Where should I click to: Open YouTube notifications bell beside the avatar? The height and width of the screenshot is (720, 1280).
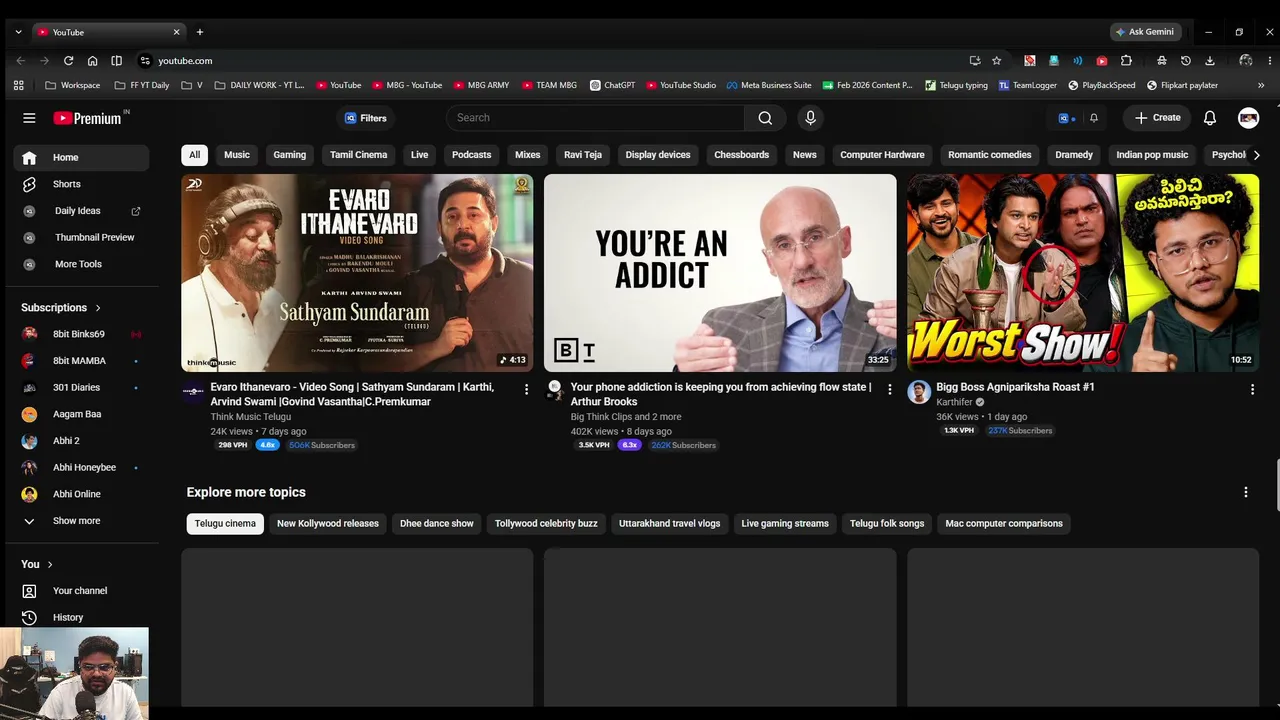tap(1210, 118)
